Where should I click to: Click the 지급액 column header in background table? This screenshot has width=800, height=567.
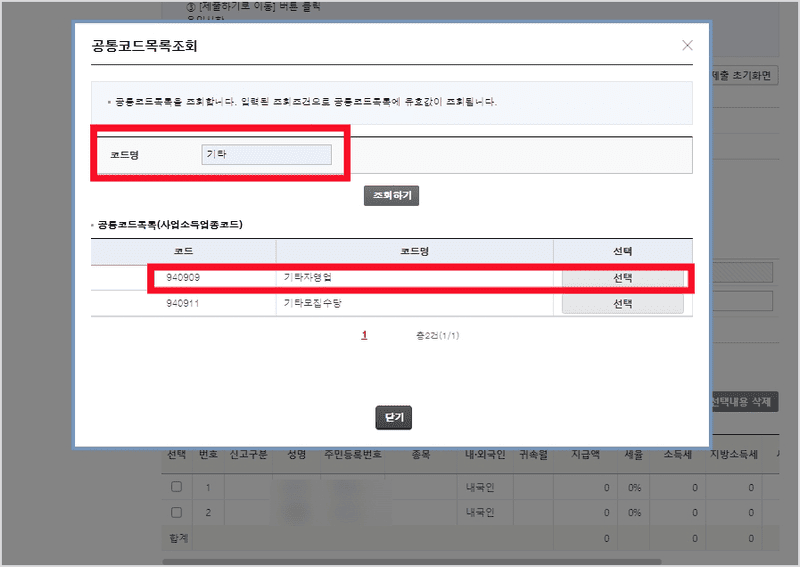click(585, 454)
